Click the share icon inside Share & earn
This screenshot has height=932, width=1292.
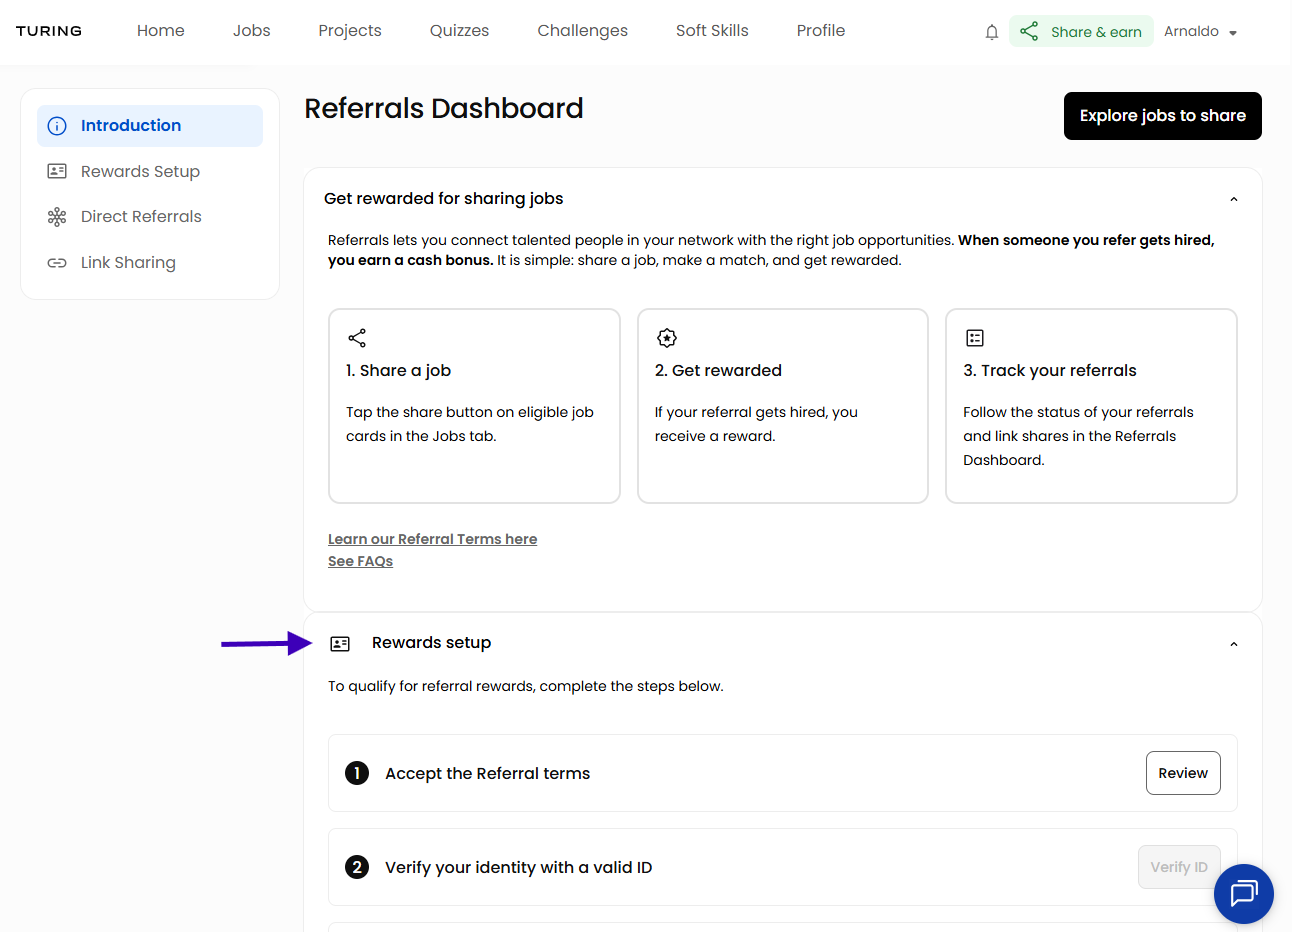[x=1028, y=31]
